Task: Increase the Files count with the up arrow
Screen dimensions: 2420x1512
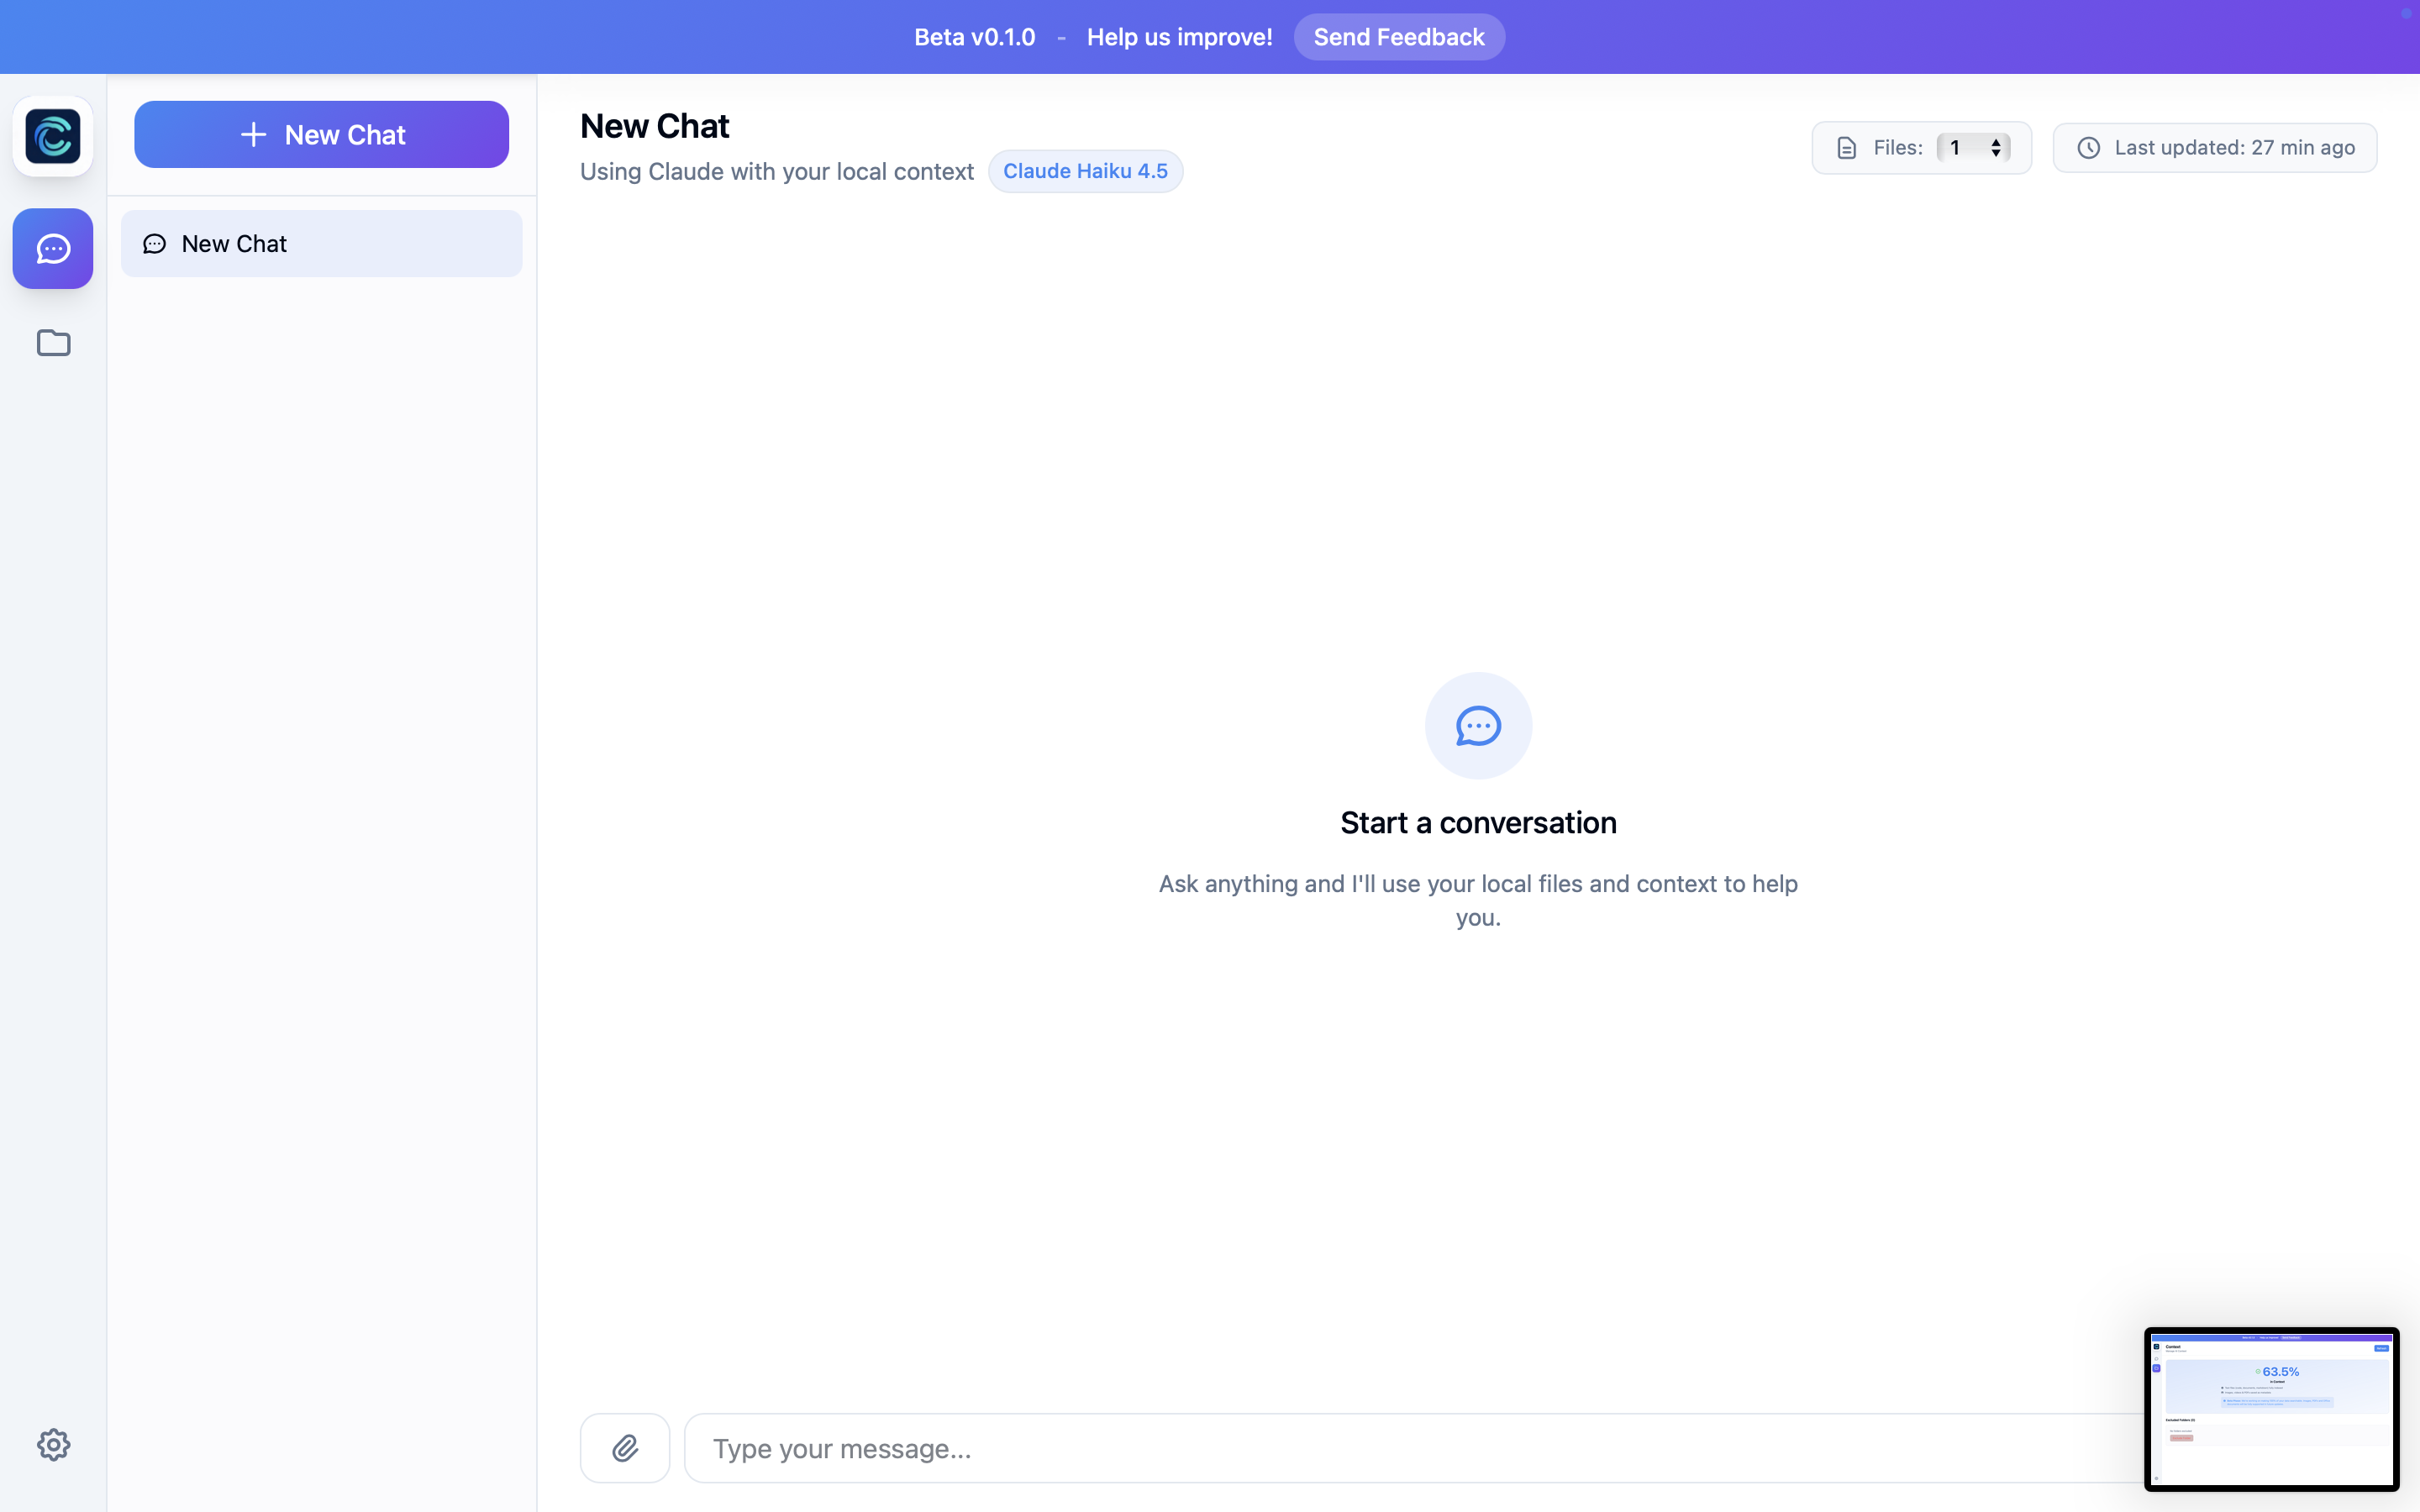Action: 1996,141
